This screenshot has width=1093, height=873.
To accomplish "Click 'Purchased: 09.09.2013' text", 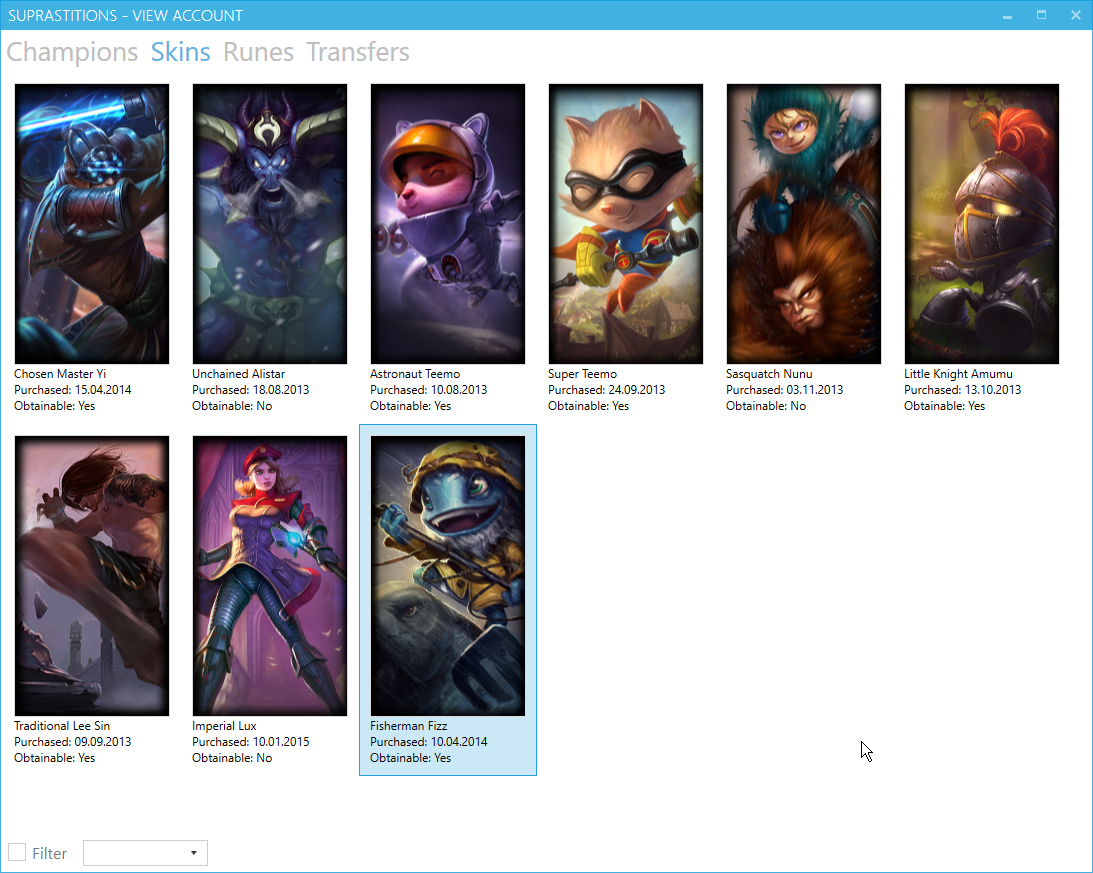I will [x=72, y=742].
